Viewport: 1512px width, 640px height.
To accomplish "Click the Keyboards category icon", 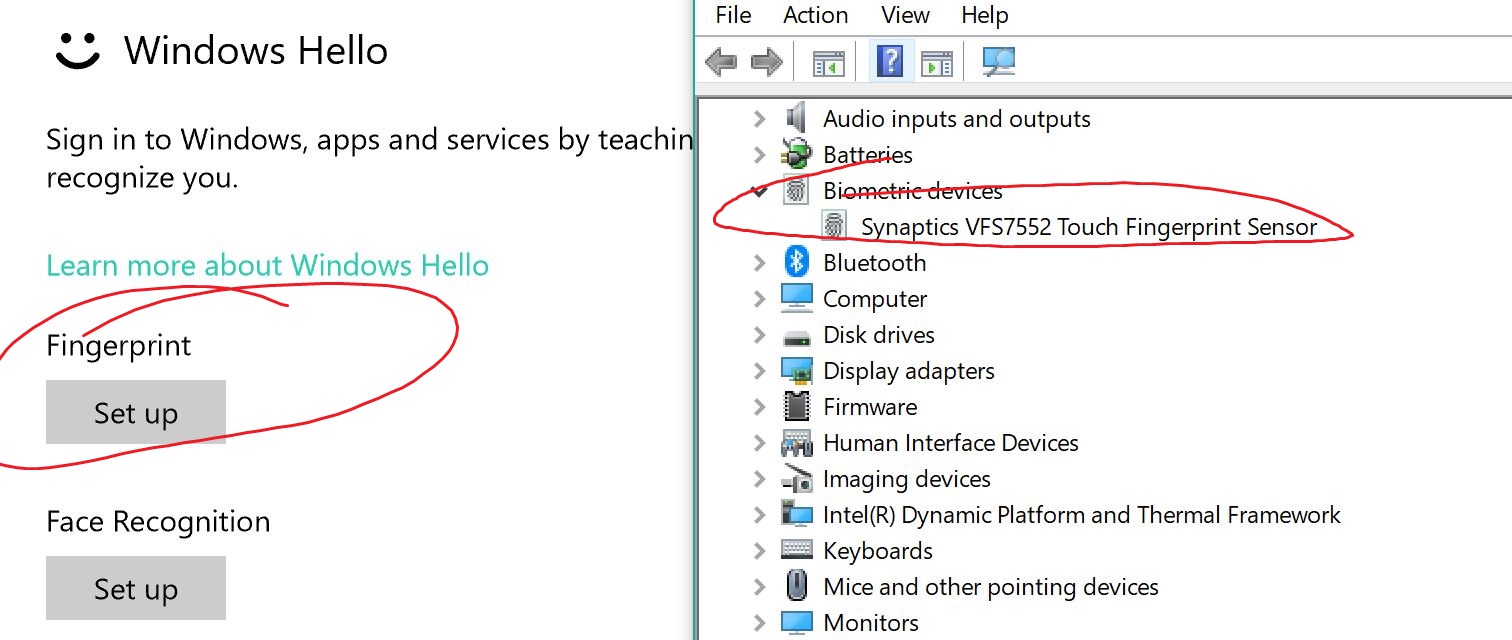I will pyautogui.click(x=797, y=551).
